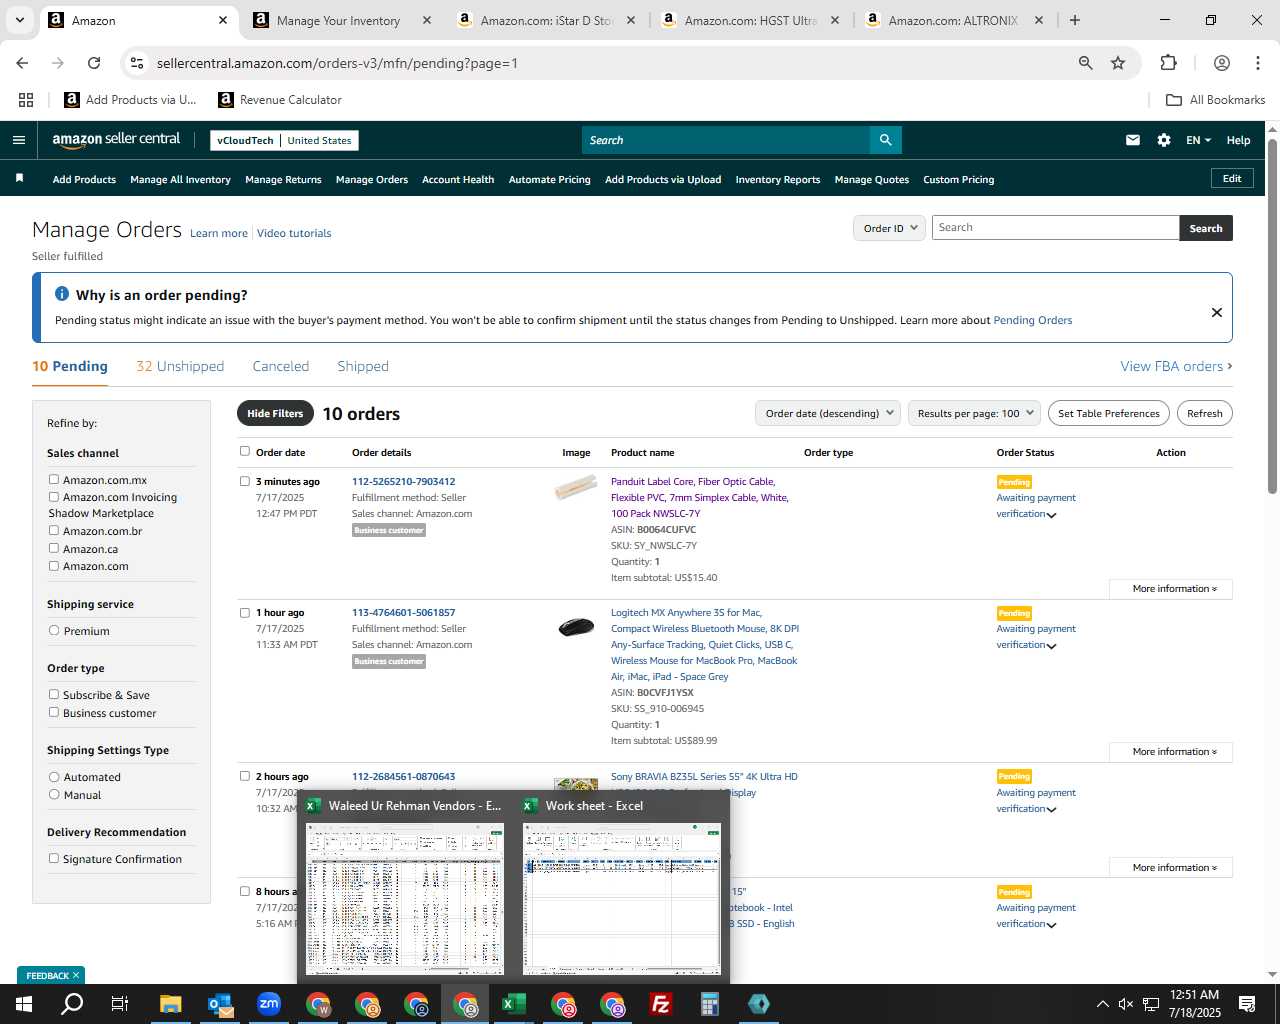Open the bookmarks apps grid icon
The image size is (1280, 1024).
26,100
